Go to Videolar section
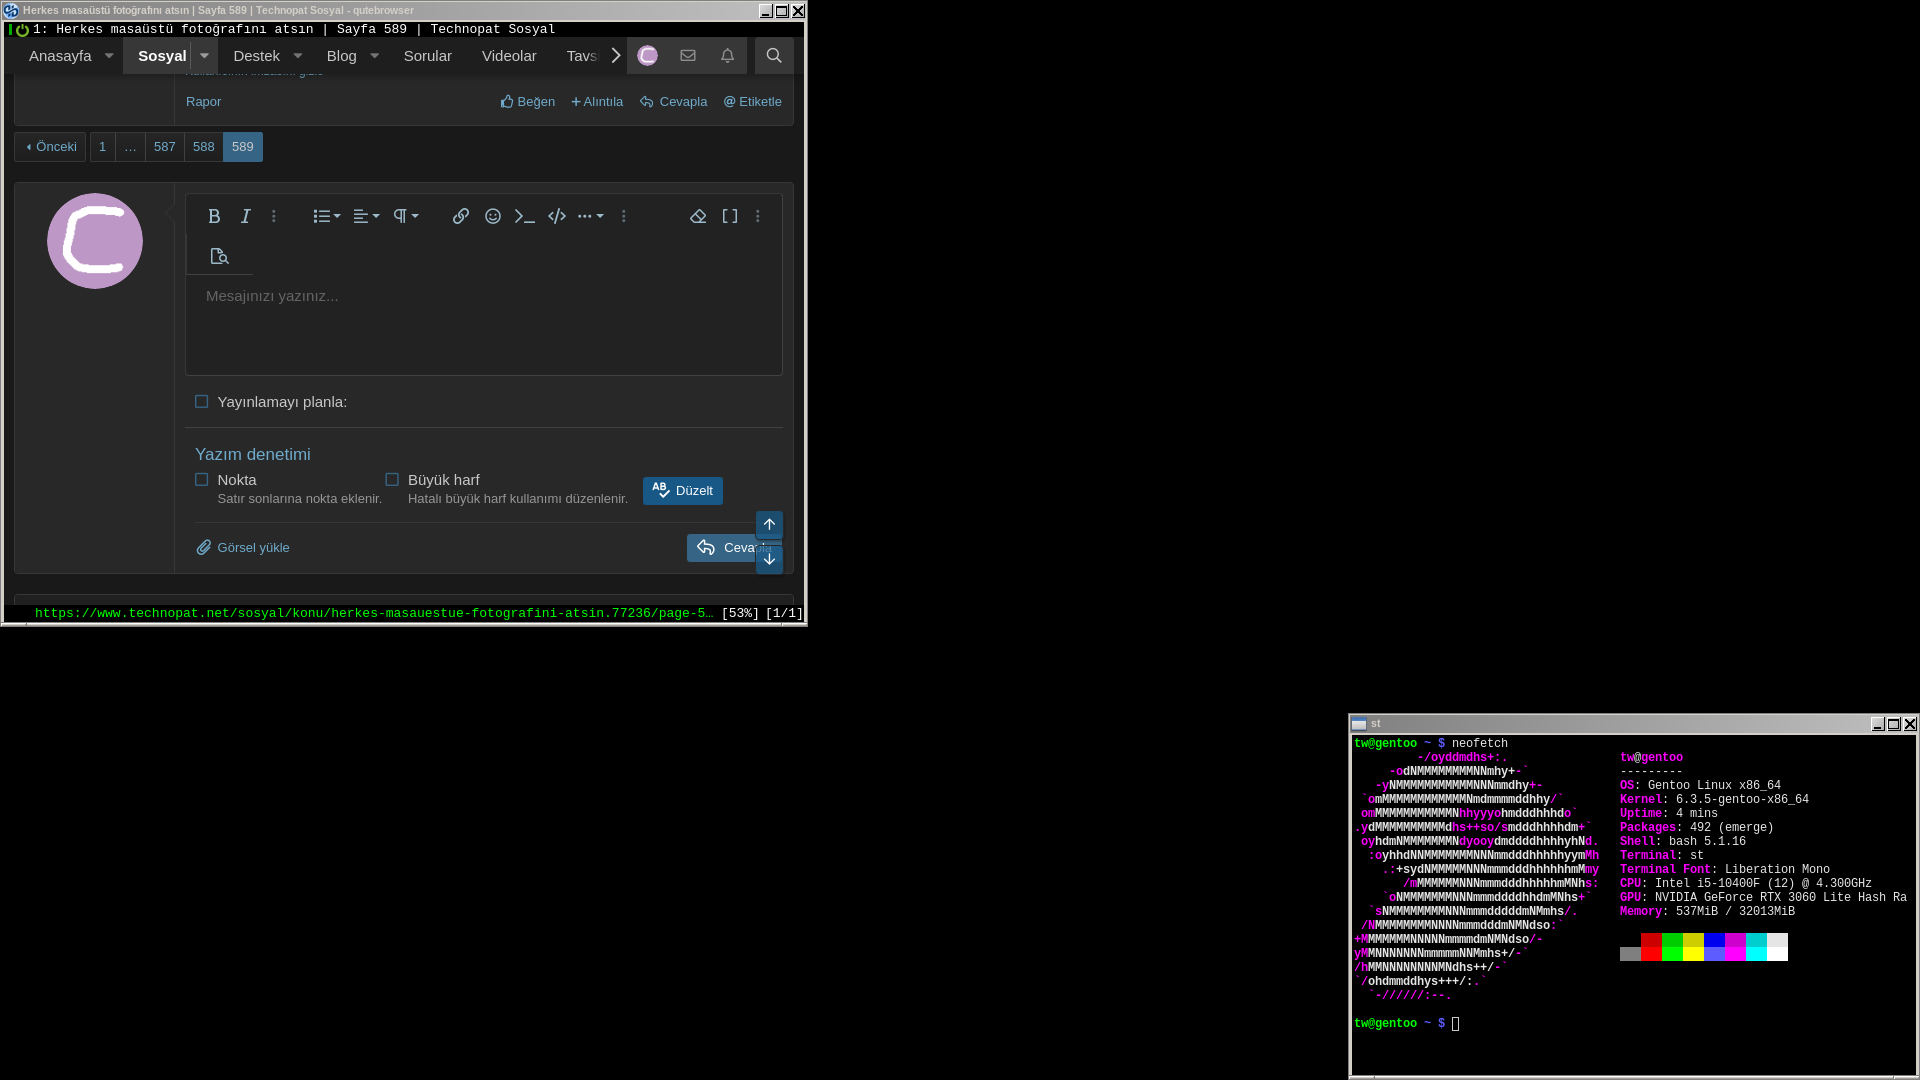 tap(509, 56)
